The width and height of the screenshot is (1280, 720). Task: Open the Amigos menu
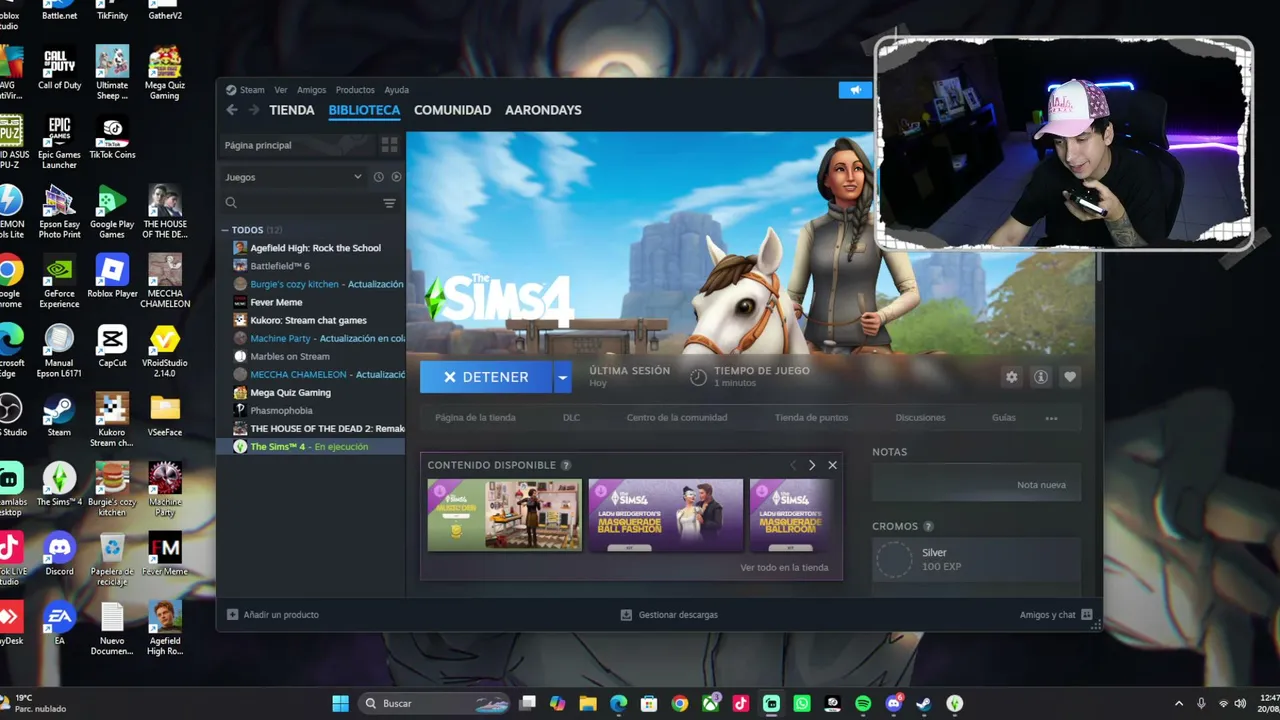coord(311,90)
